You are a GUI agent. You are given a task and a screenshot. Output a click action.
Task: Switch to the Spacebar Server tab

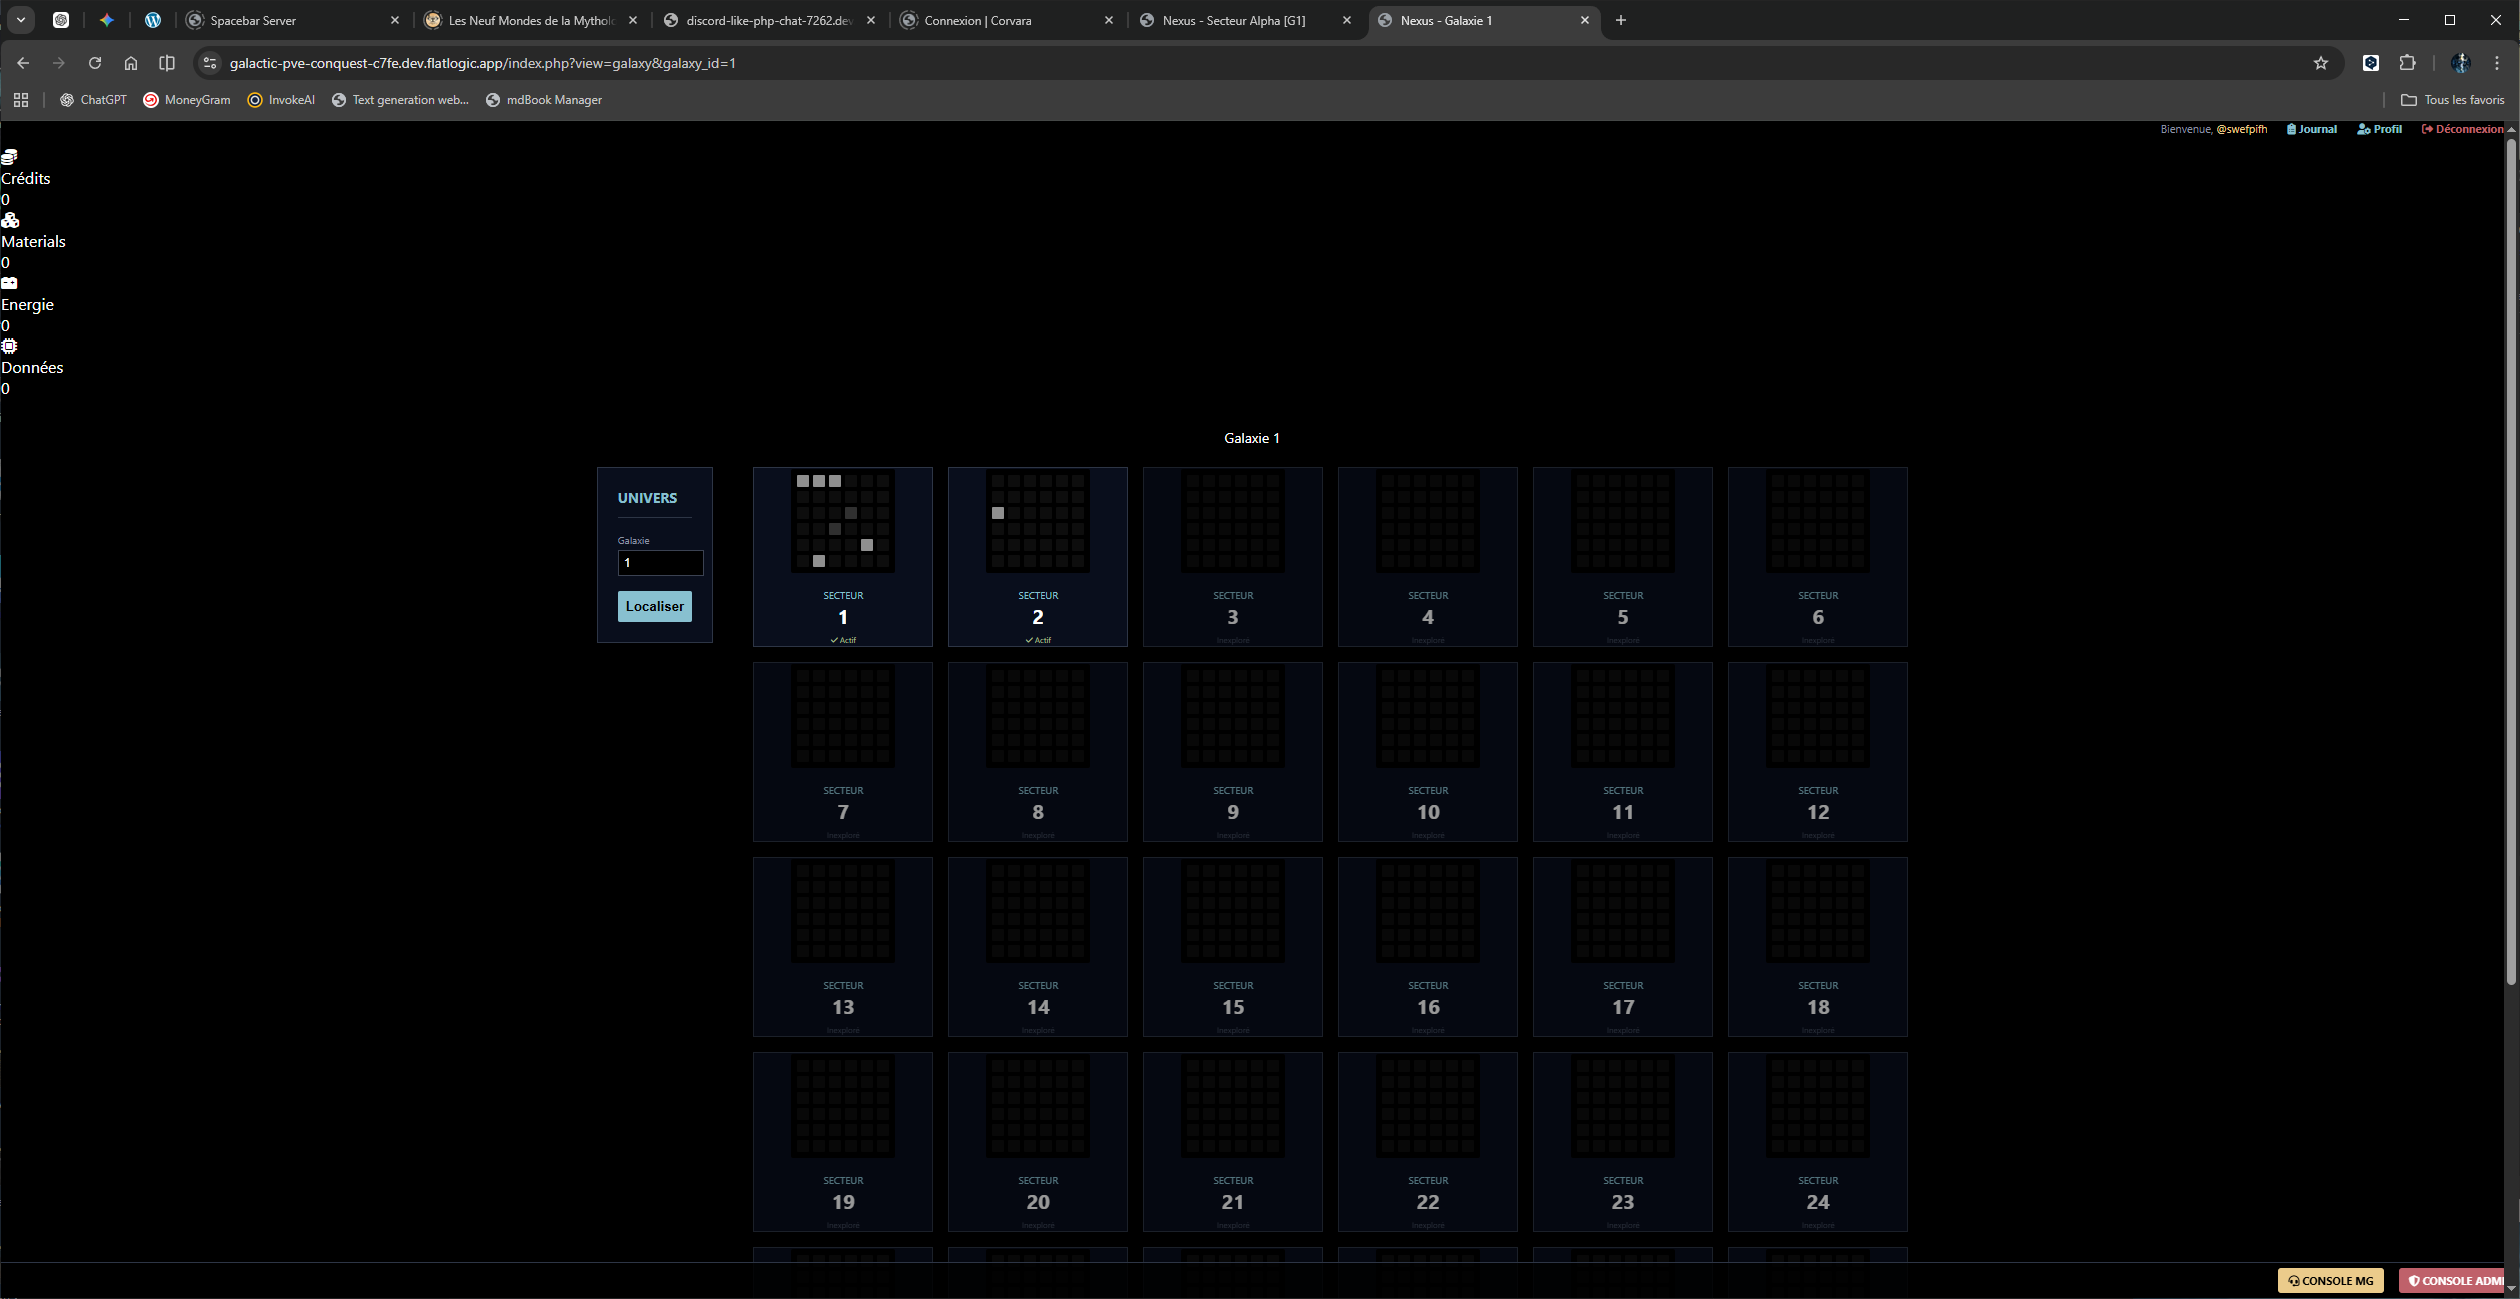253,20
